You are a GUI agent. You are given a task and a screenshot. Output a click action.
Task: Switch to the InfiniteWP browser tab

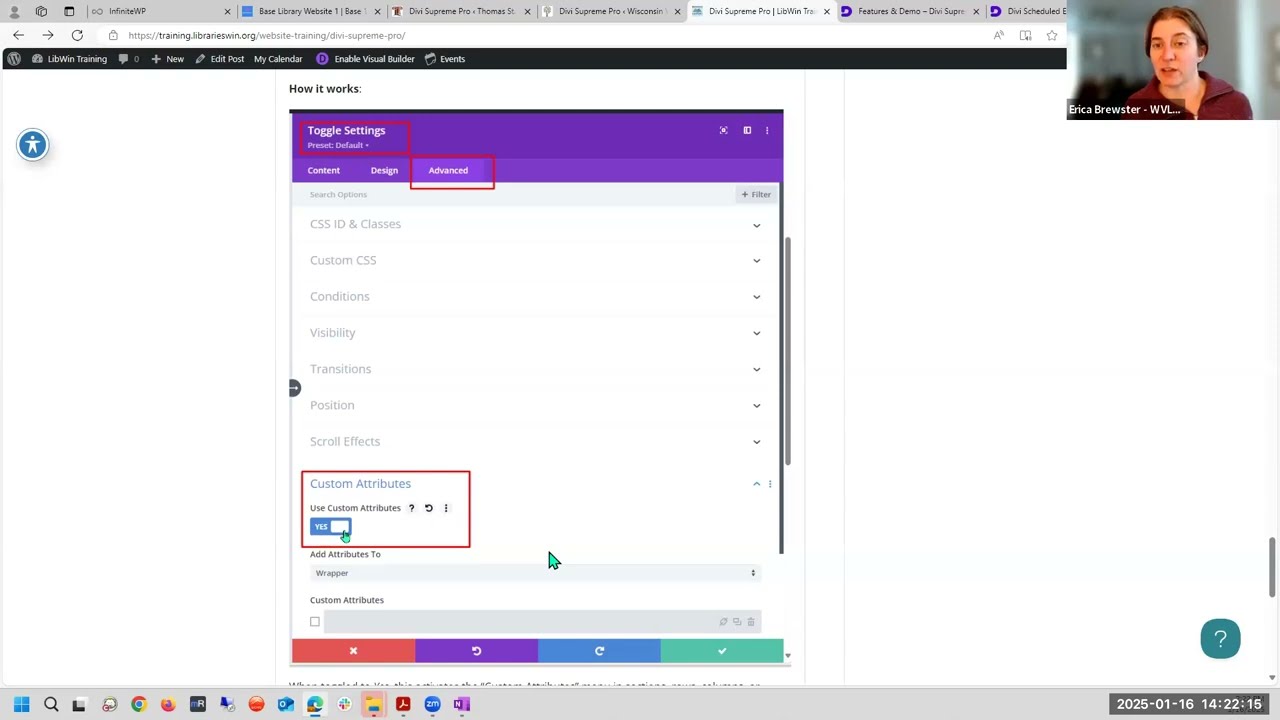click(157, 11)
